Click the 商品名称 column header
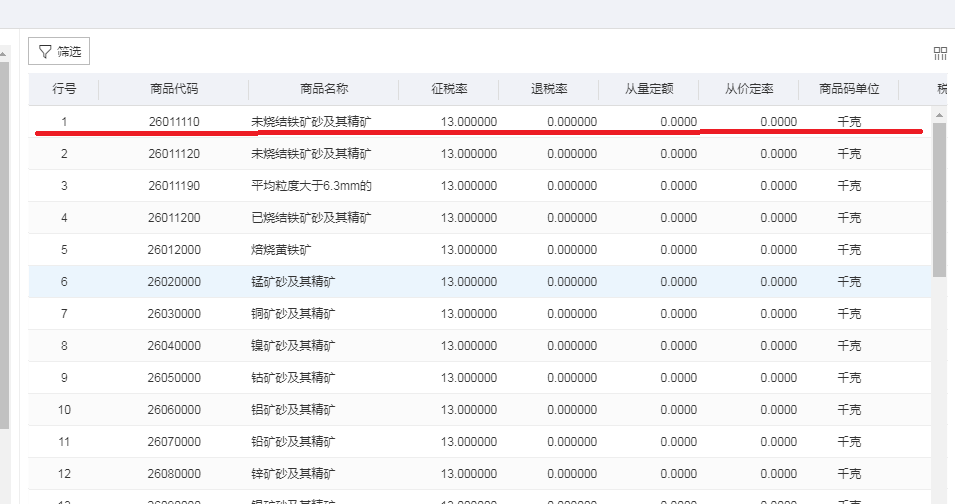 324,89
